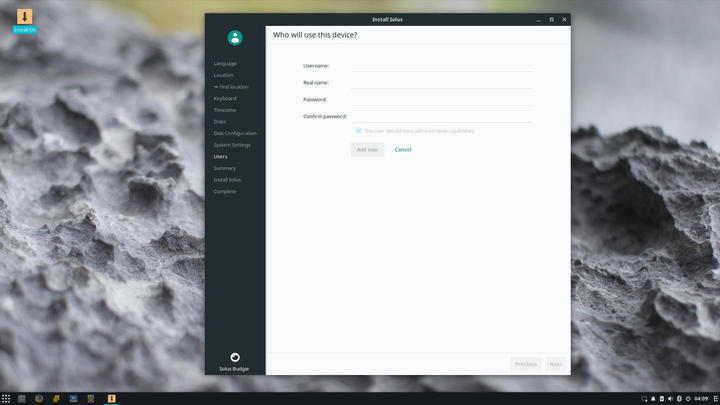Select the Timezone step in sidebar
The image size is (720, 405).
(x=225, y=110)
